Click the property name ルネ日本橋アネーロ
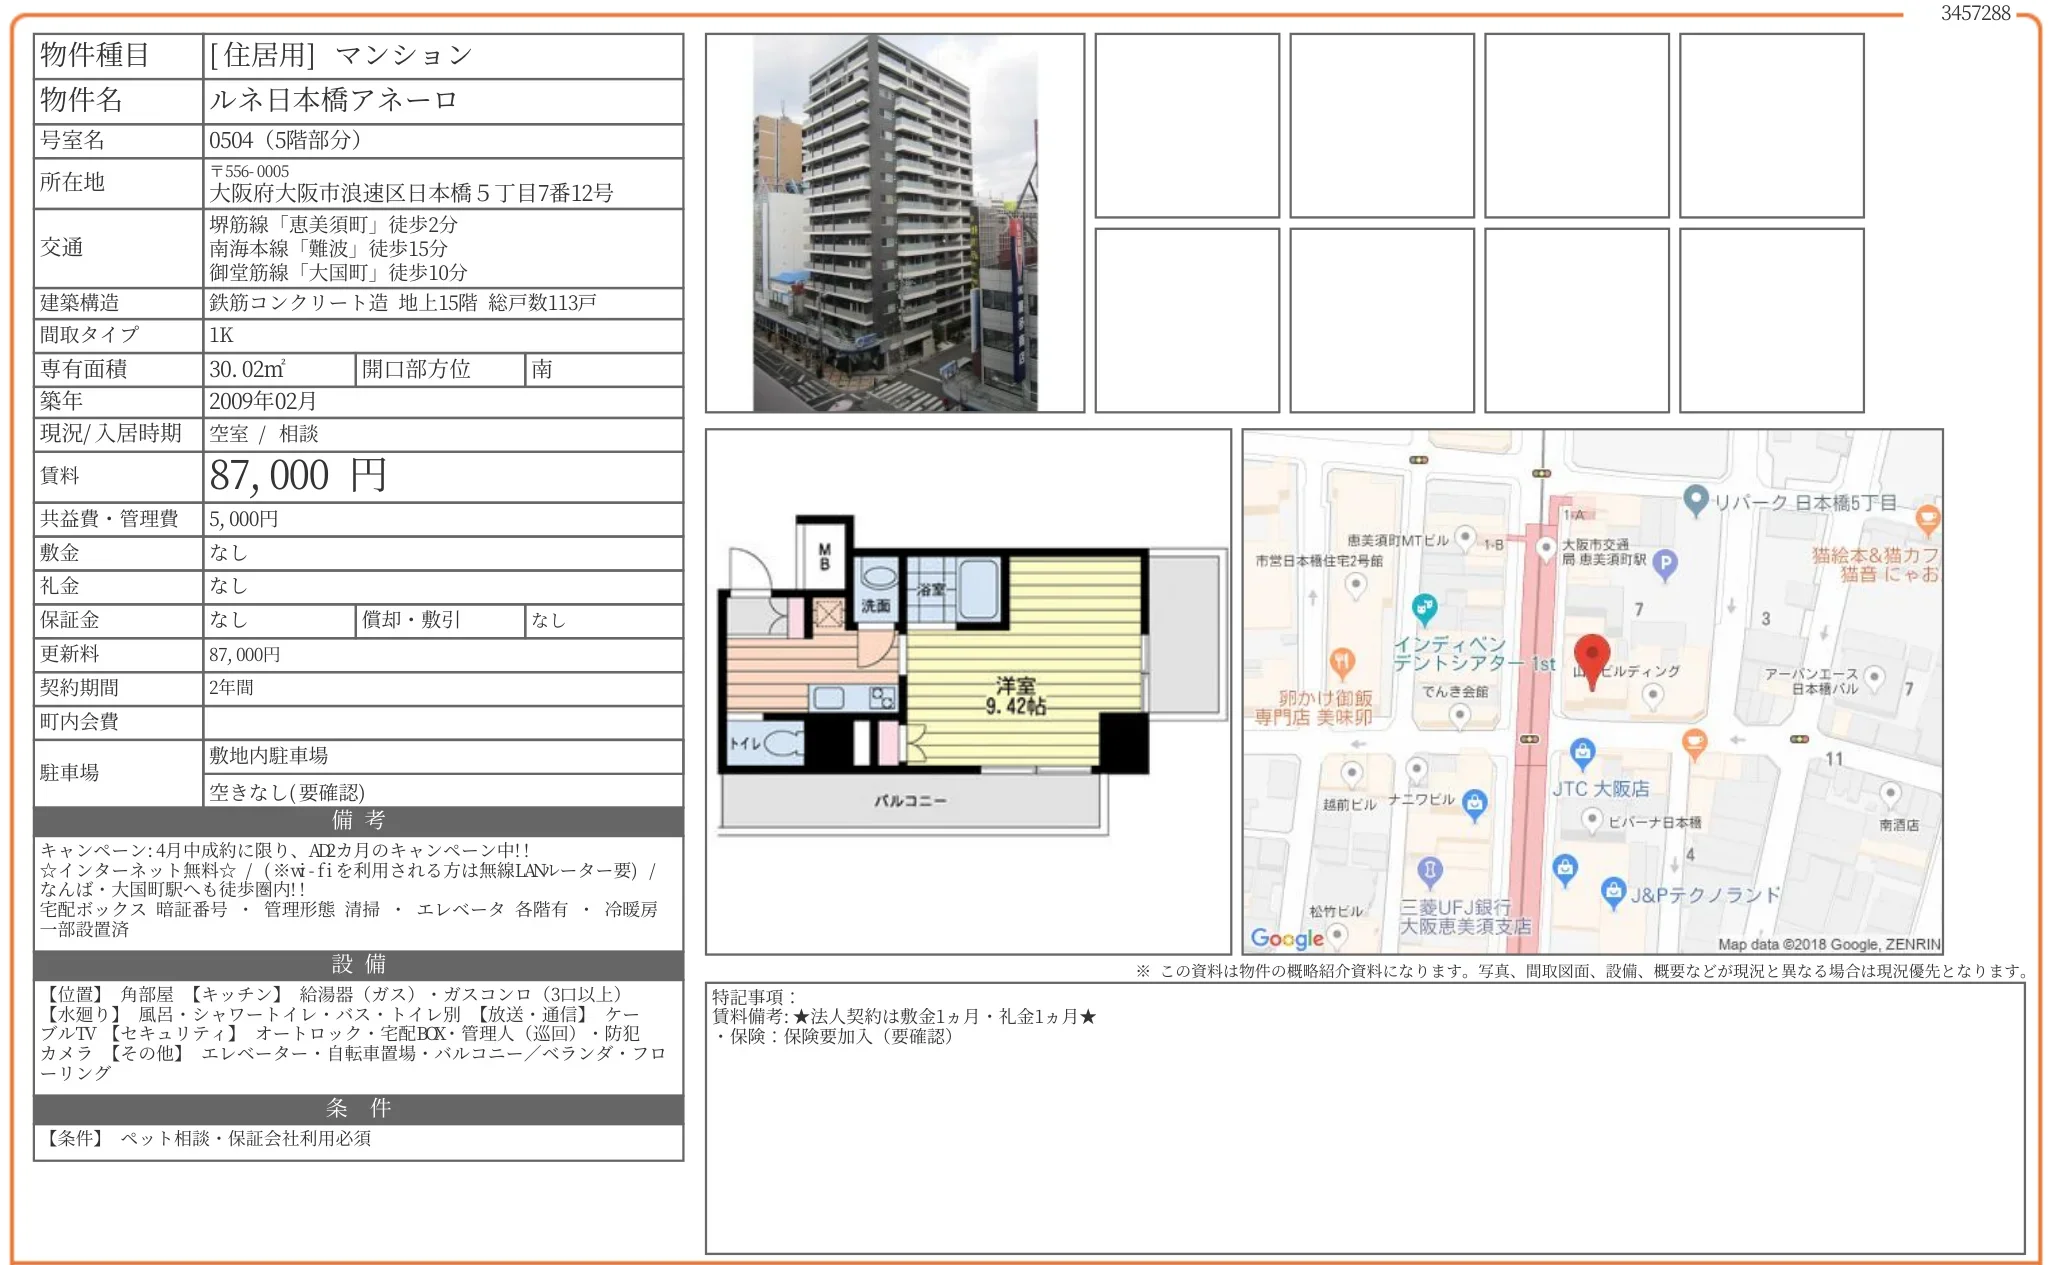 [333, 100]
